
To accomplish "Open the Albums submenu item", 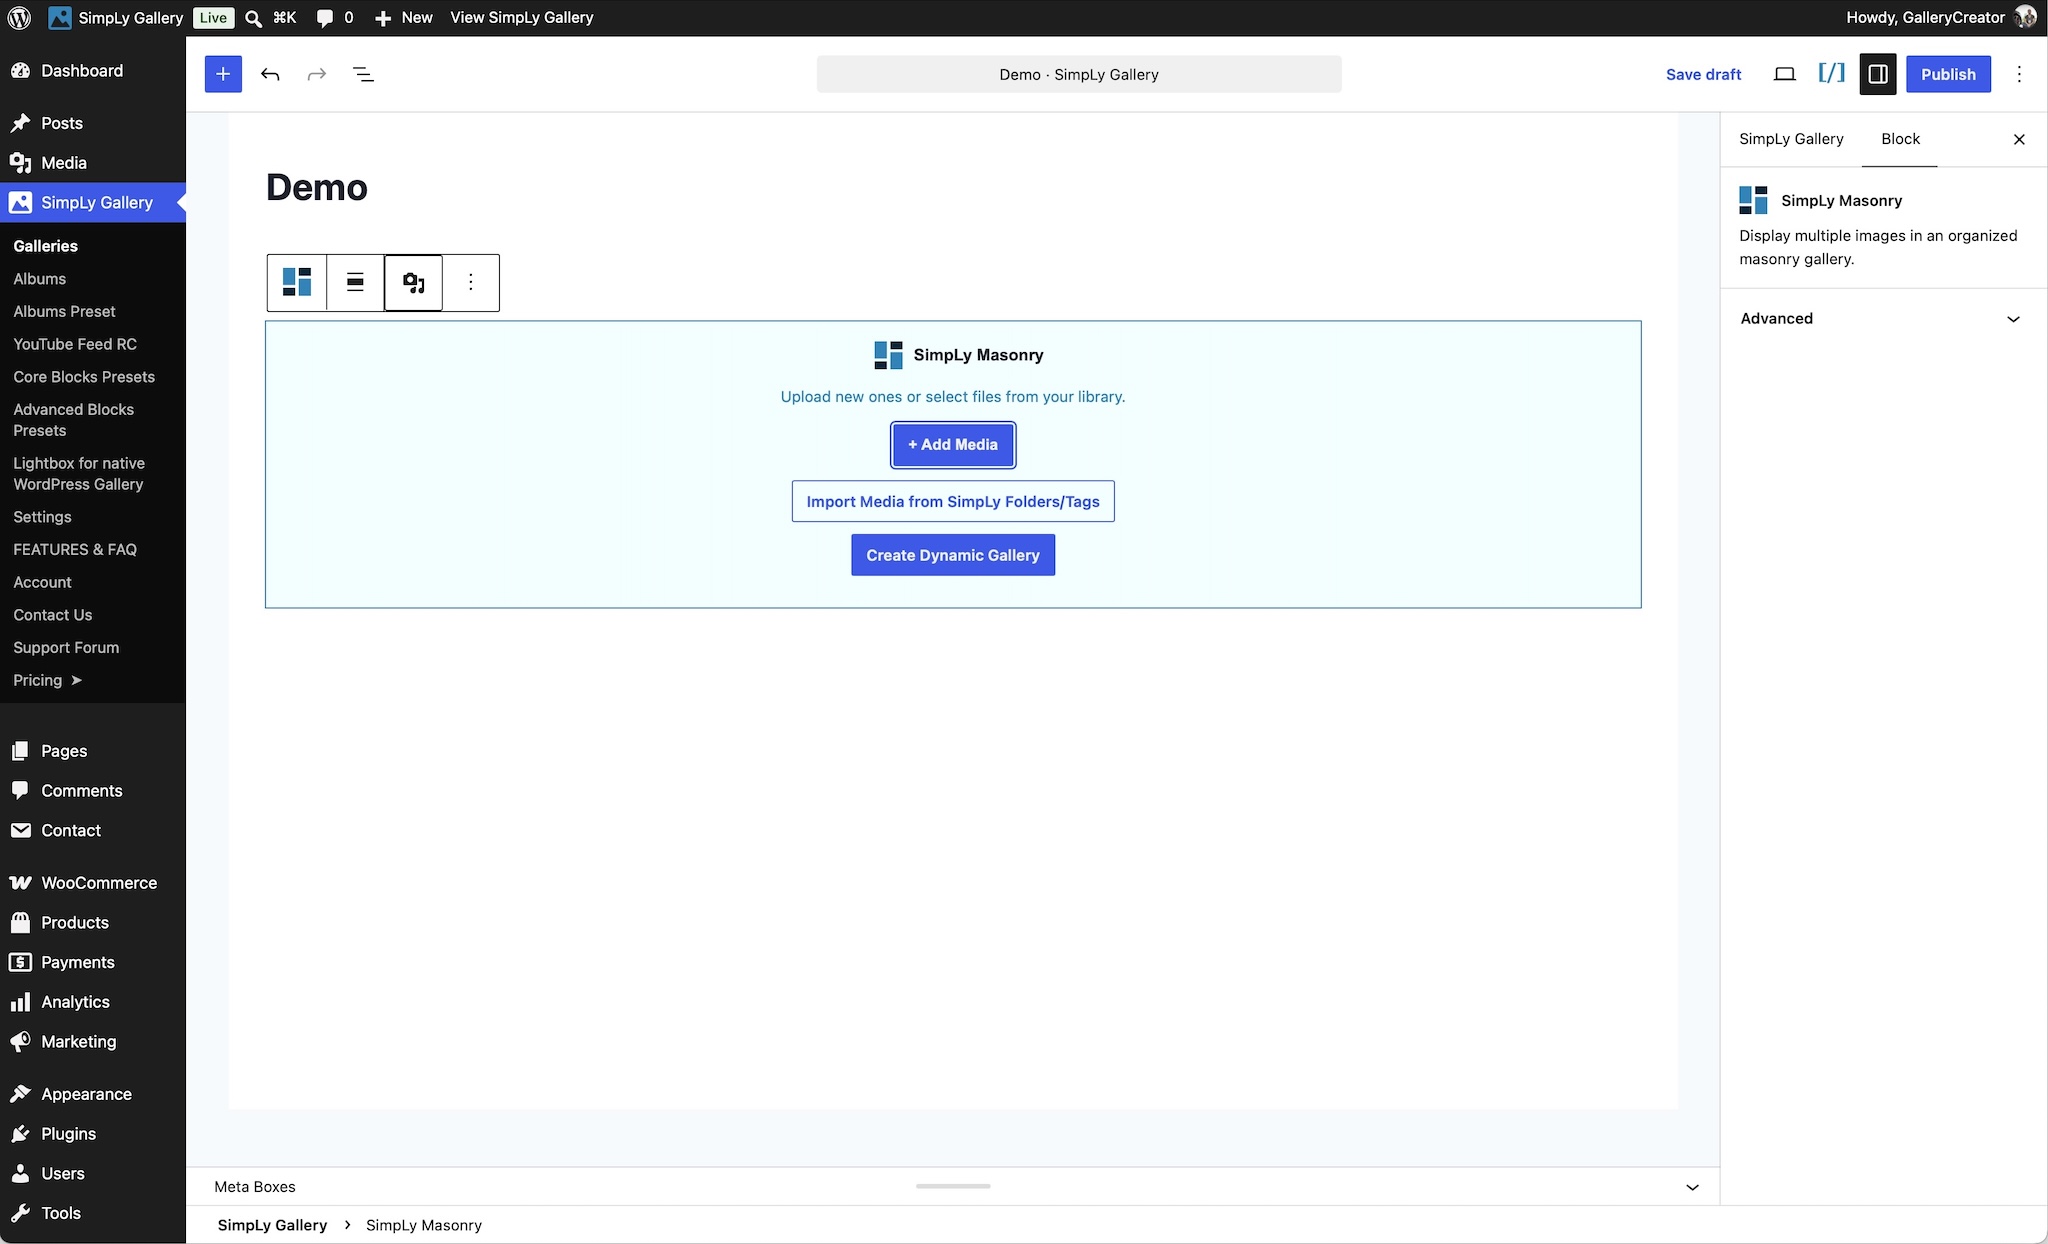I will 40,279.
